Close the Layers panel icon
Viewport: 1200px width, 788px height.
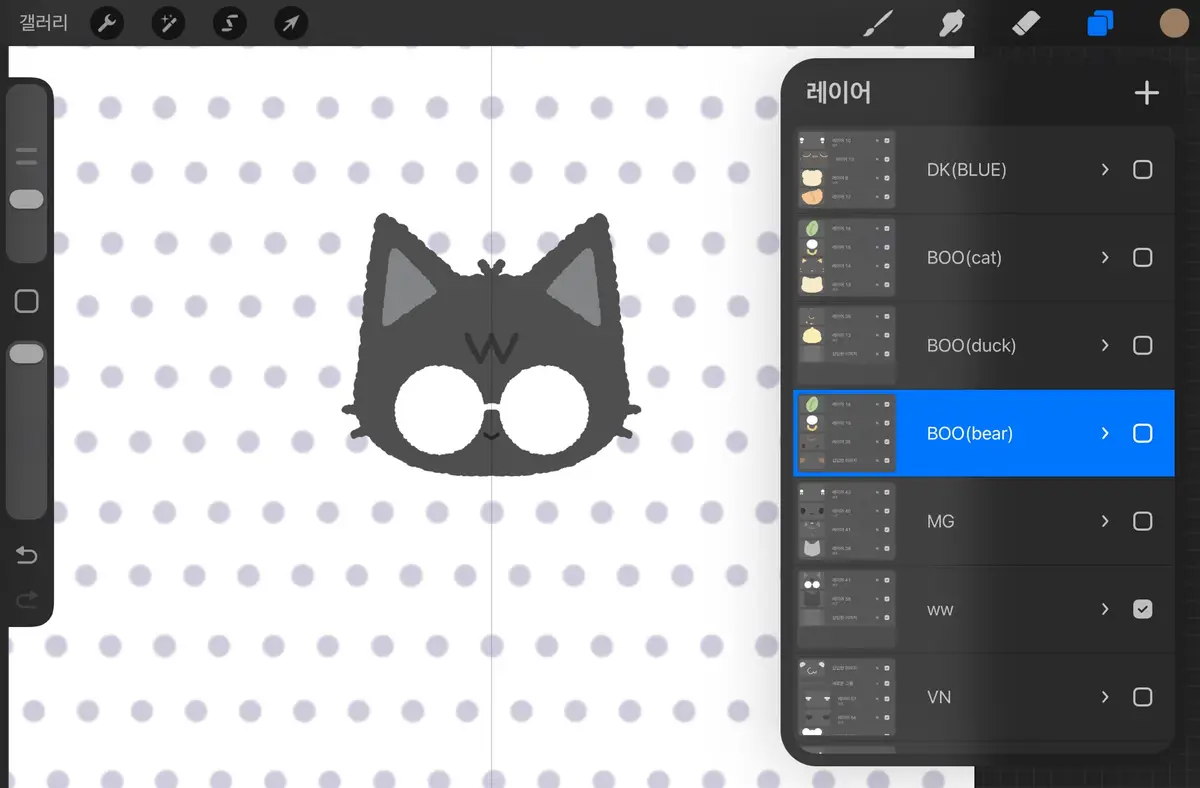pos(1100,23)
